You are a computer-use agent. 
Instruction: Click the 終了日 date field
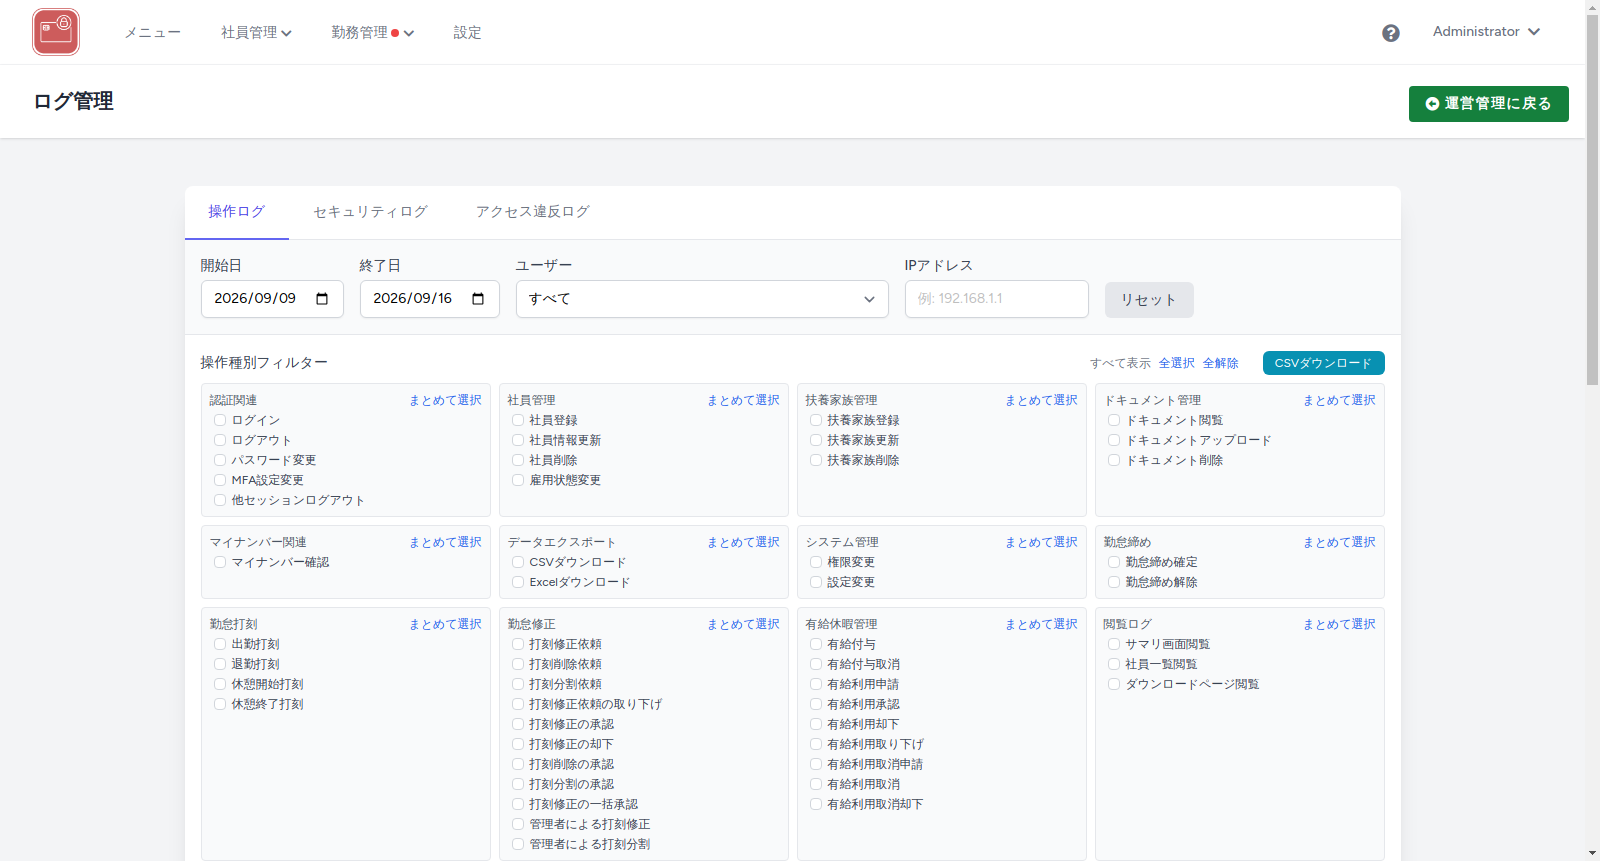click(x=429, y=299)
